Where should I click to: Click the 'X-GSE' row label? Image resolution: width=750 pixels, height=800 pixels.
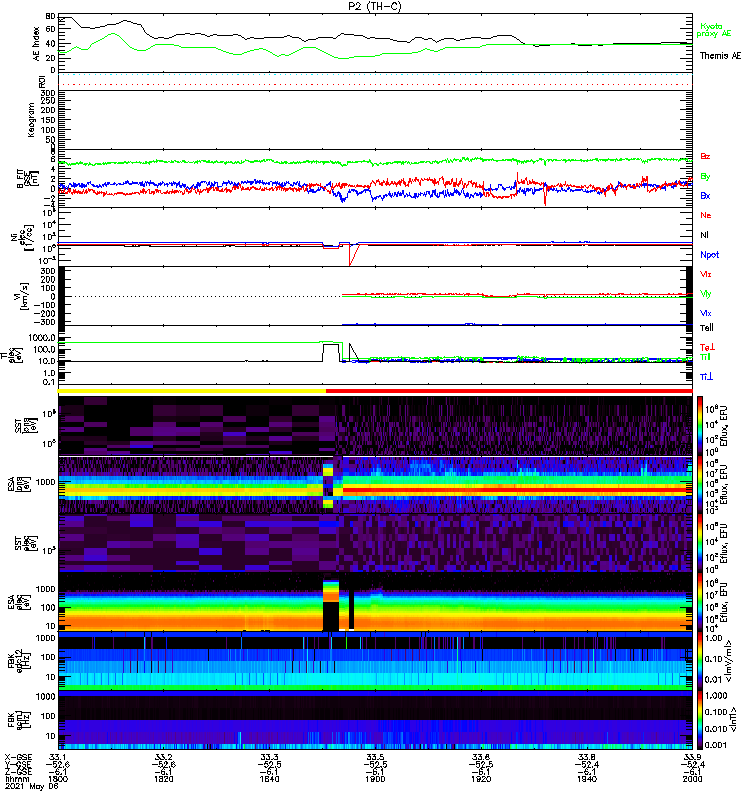tap(18, 757)
